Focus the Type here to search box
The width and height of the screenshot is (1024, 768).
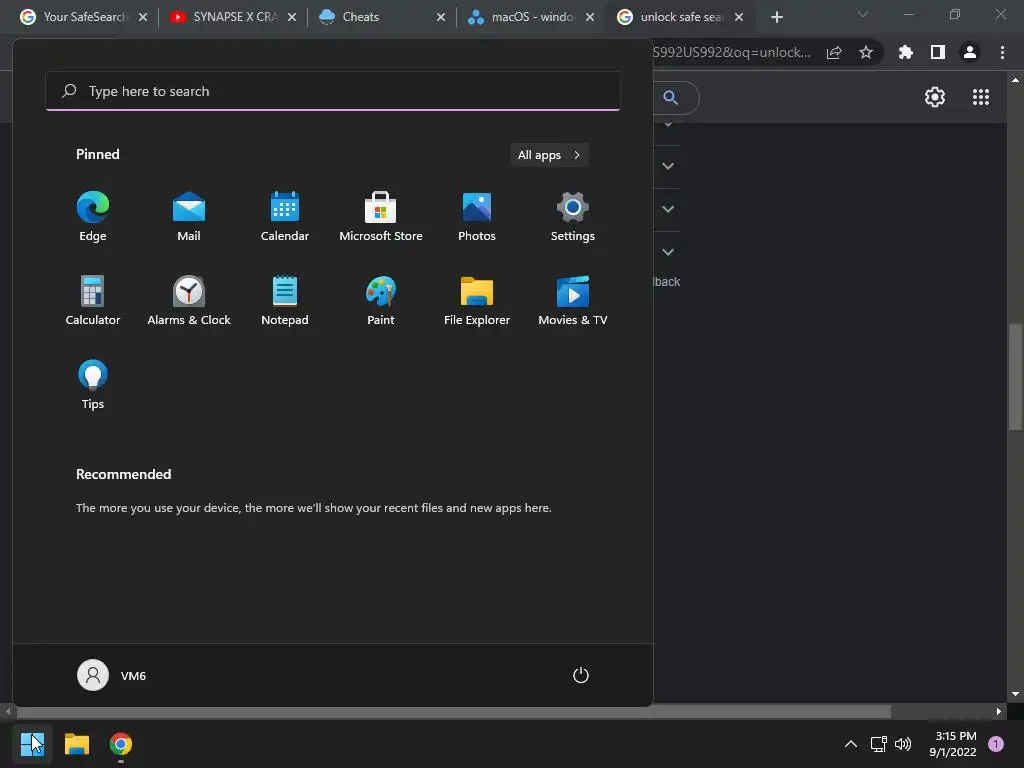click(x=333, y=91)
